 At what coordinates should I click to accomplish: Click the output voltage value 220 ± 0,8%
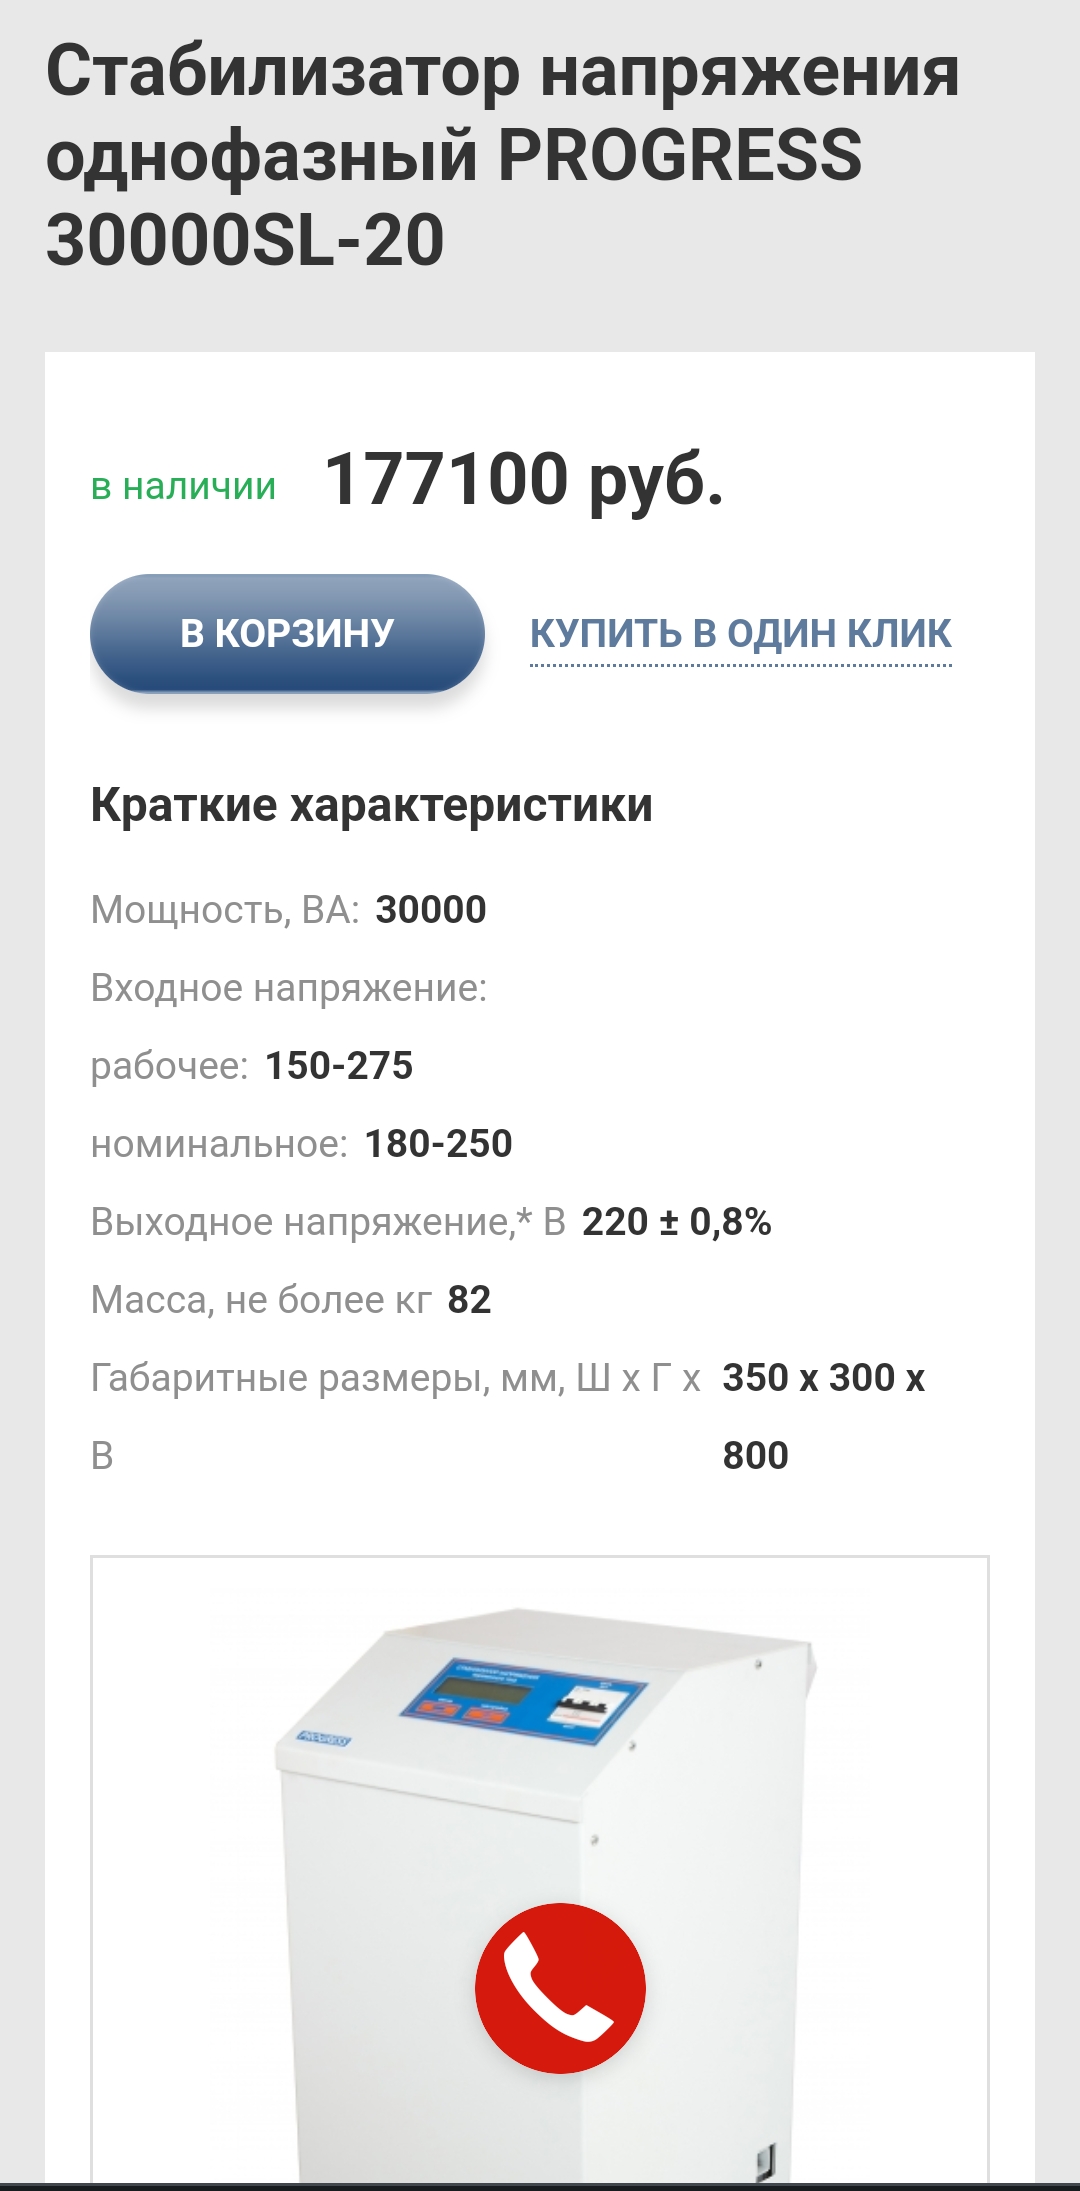click(x=677, y=1222)
